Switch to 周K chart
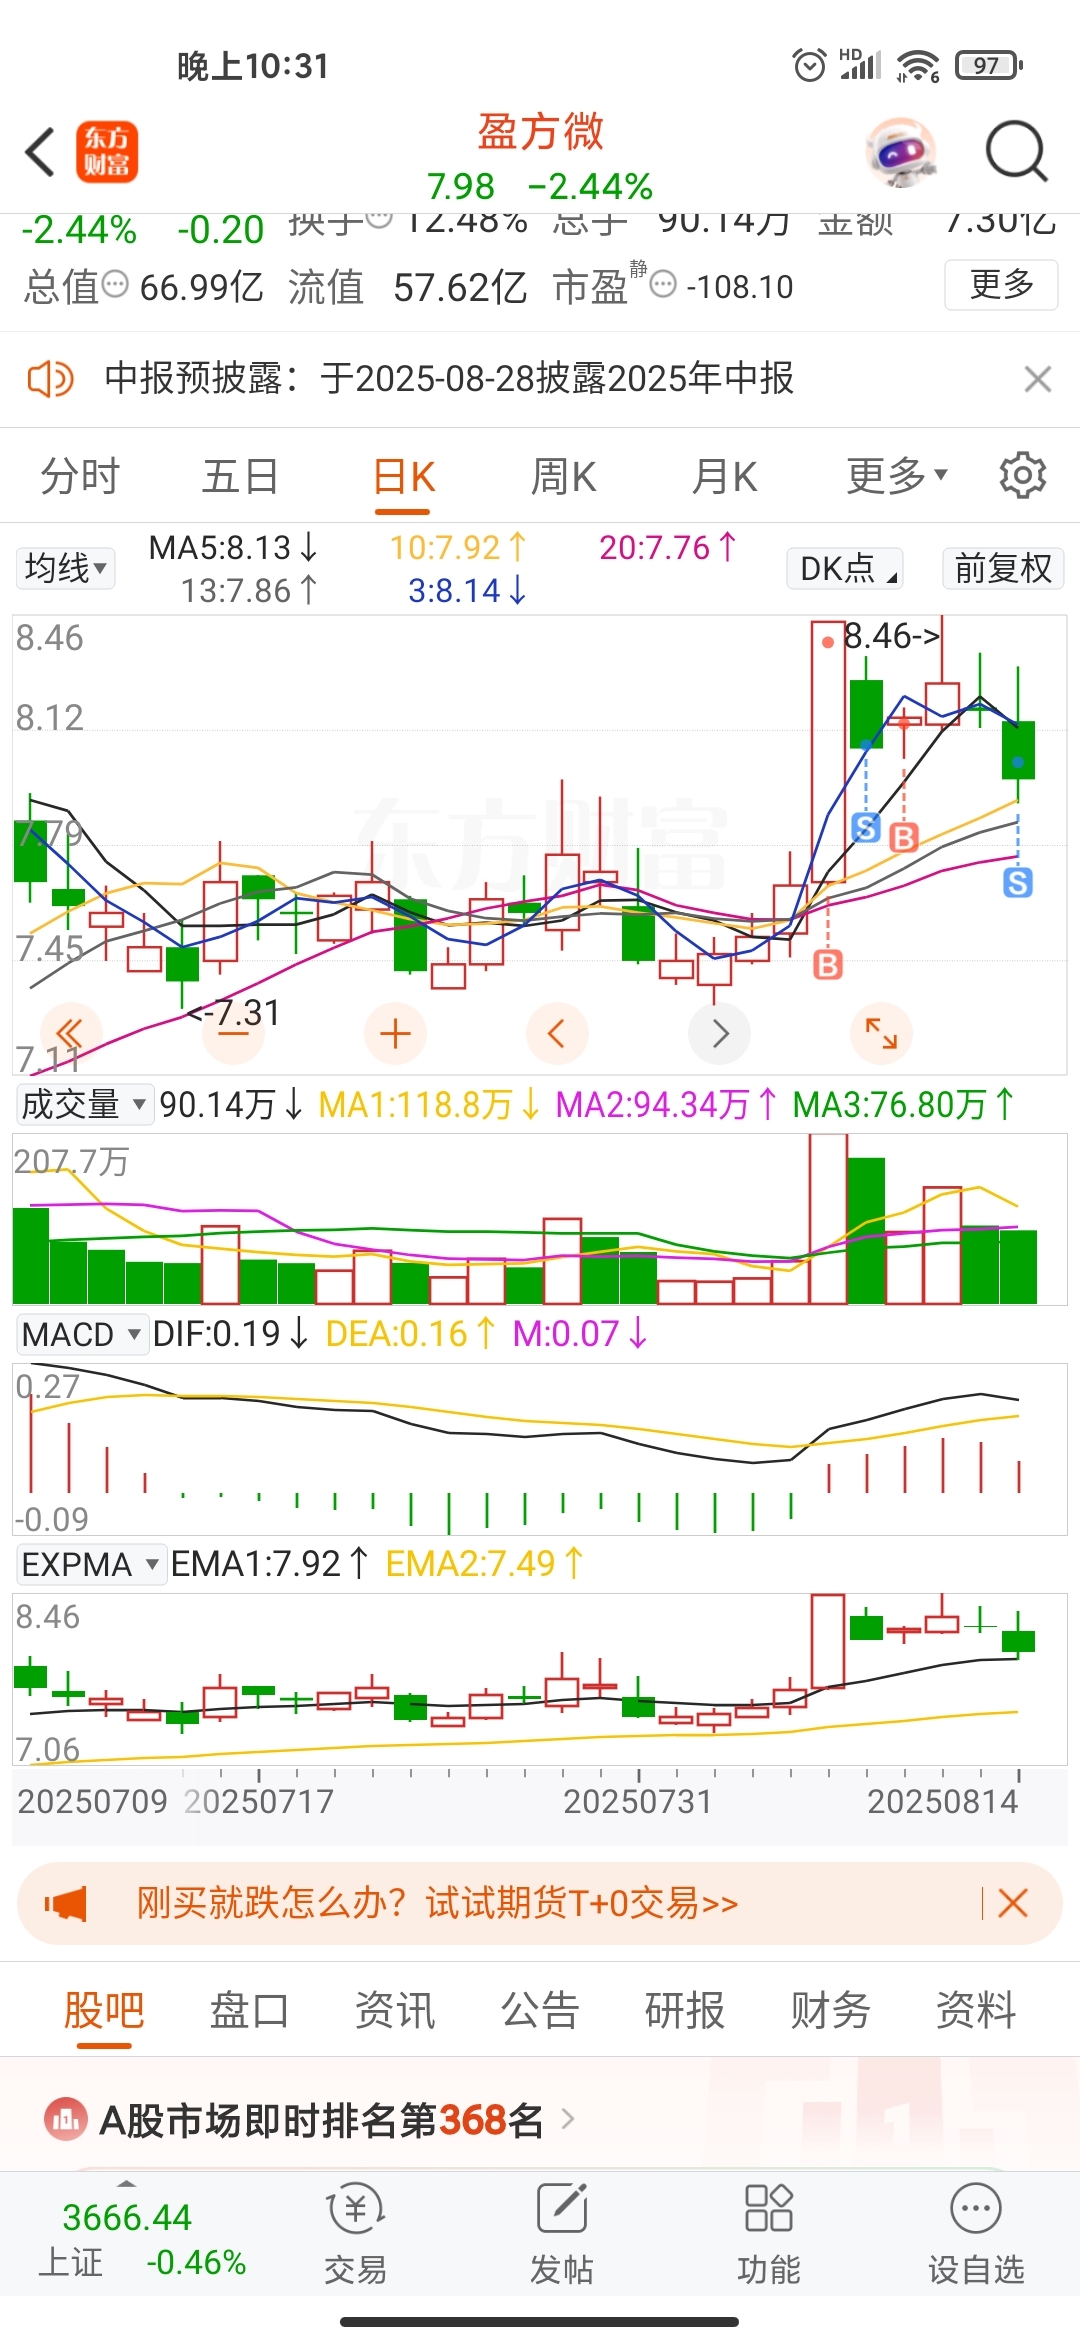1080x2340 pixels. point(564,476)
